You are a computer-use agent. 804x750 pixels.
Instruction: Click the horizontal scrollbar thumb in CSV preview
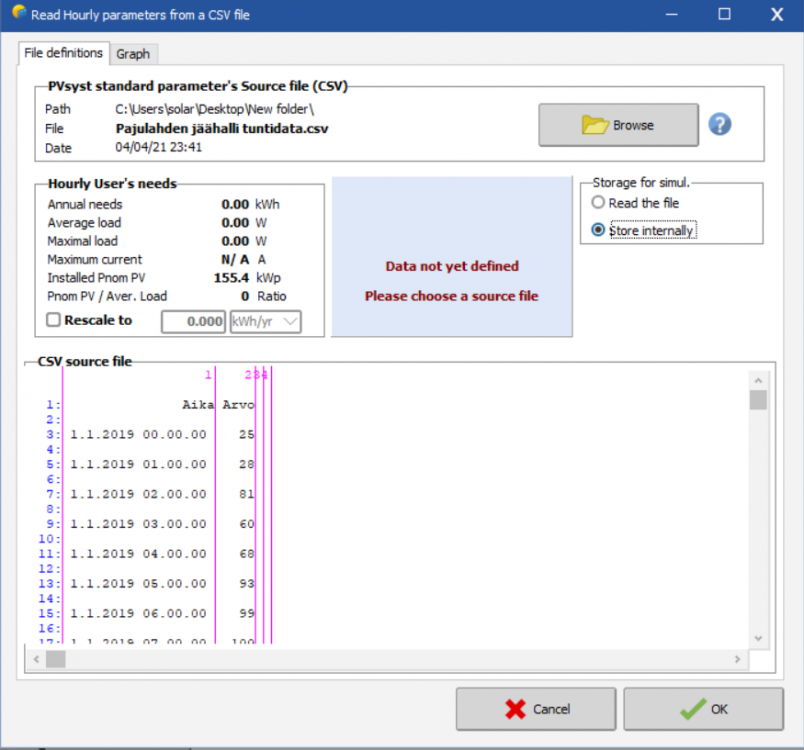[55, 659]
